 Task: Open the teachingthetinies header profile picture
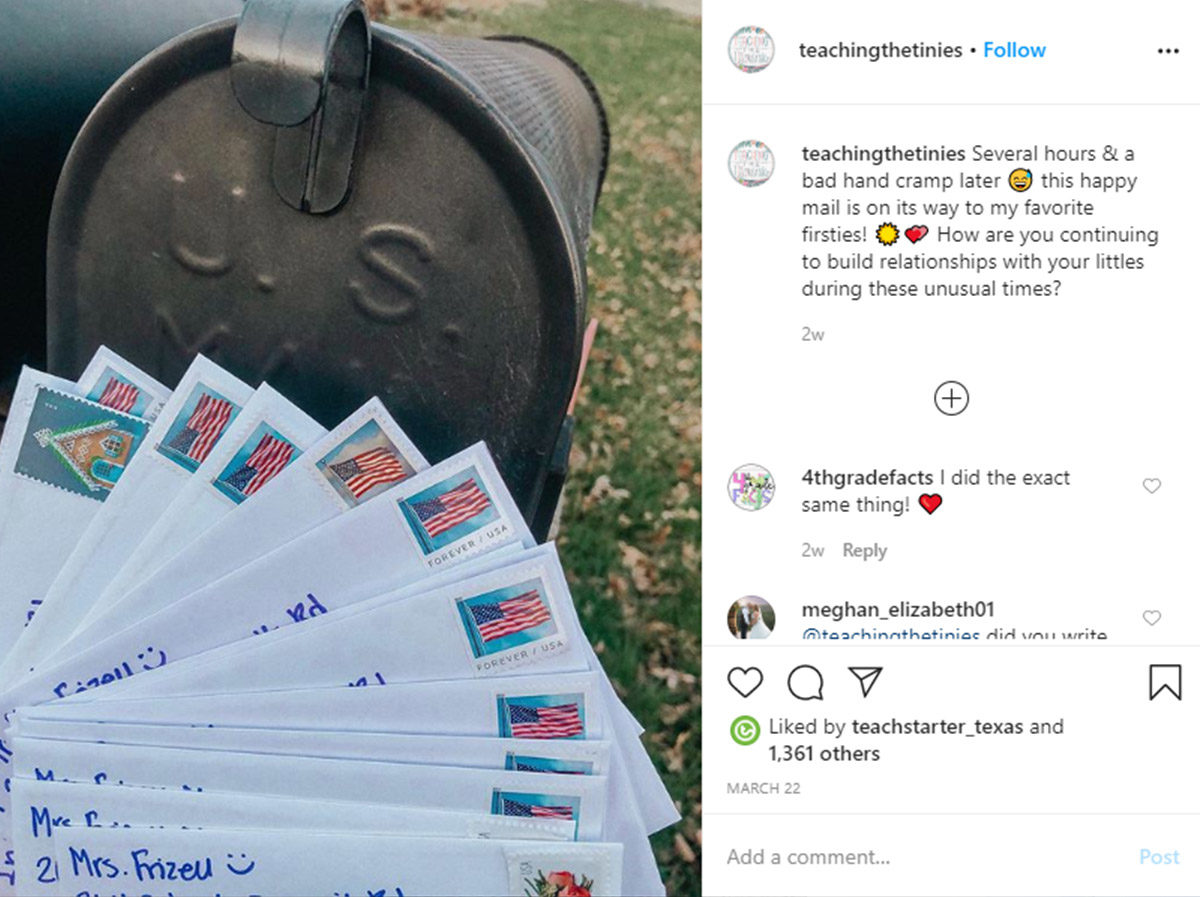(751, 50)
